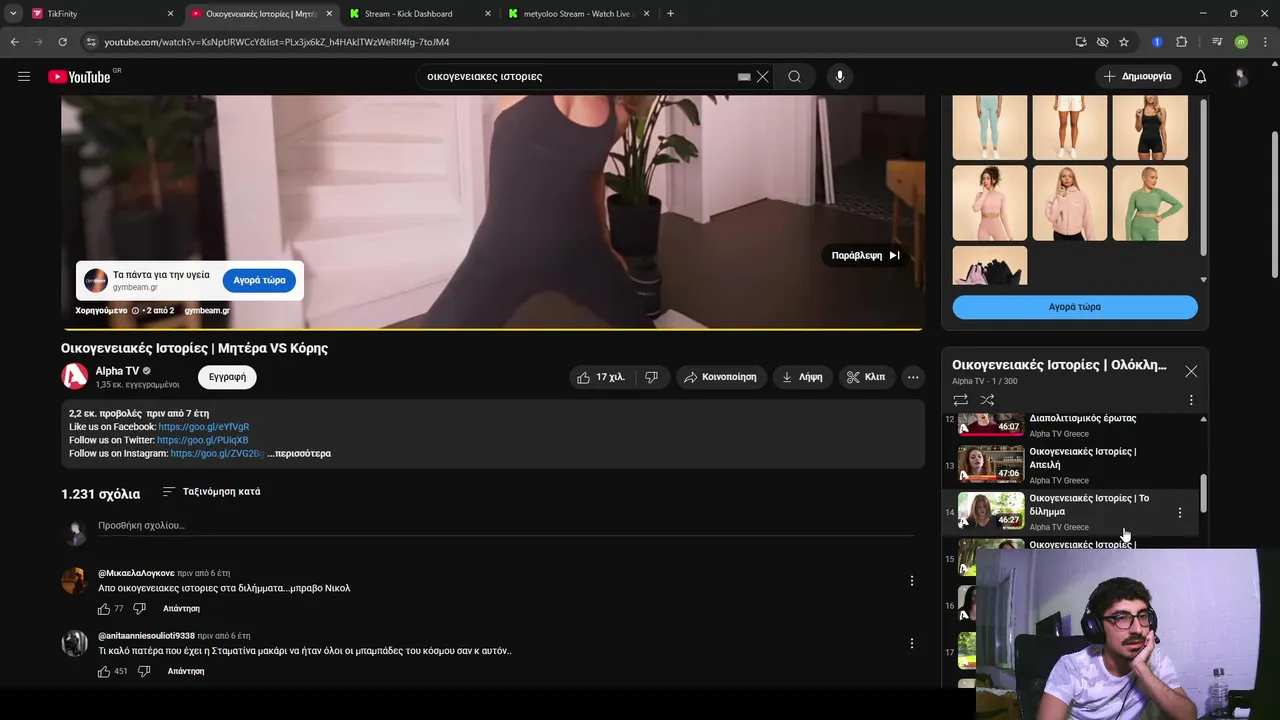Seek using the yellow ad progress bar
Image resolution: width=1280 pixels, height=720 pixels.
tap(493, 329)
